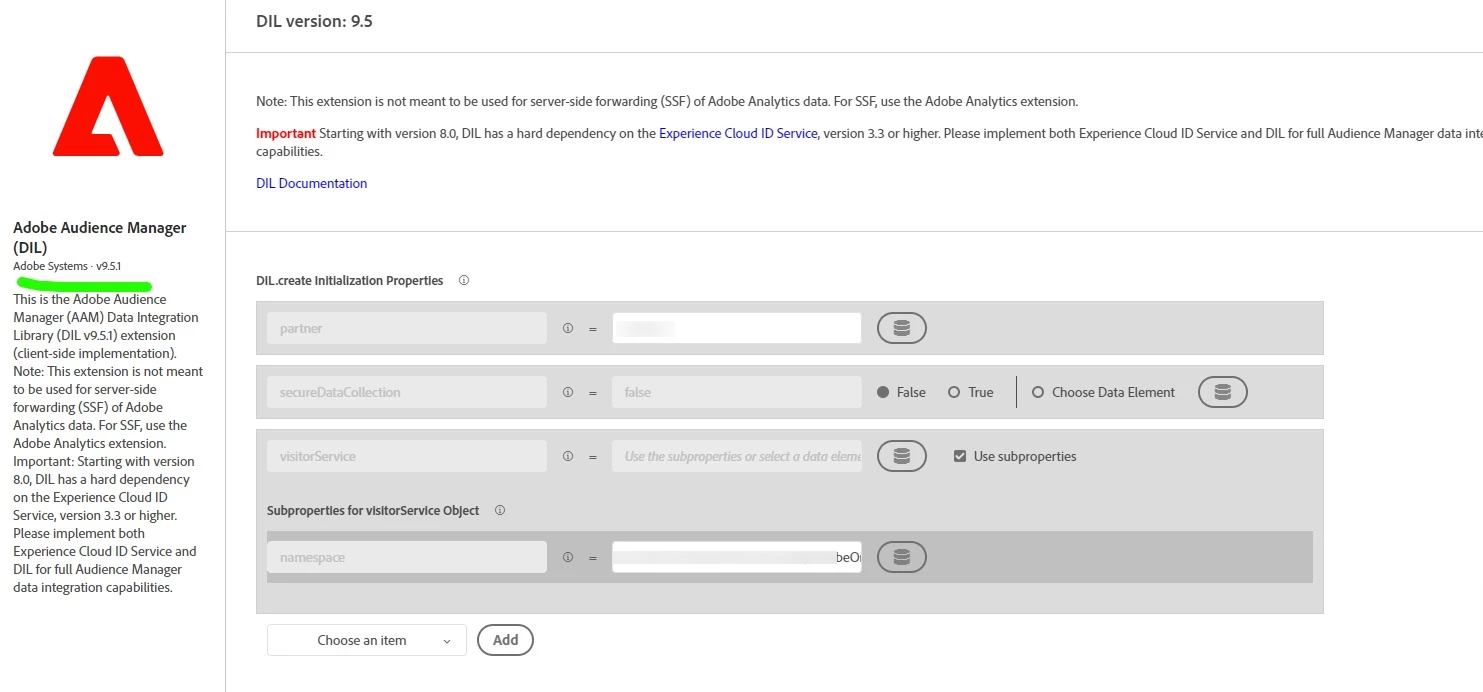This screenshot has height=692, width=1483.
Task: Open data element picker for namespace row
Action: [x=902, y=557]
